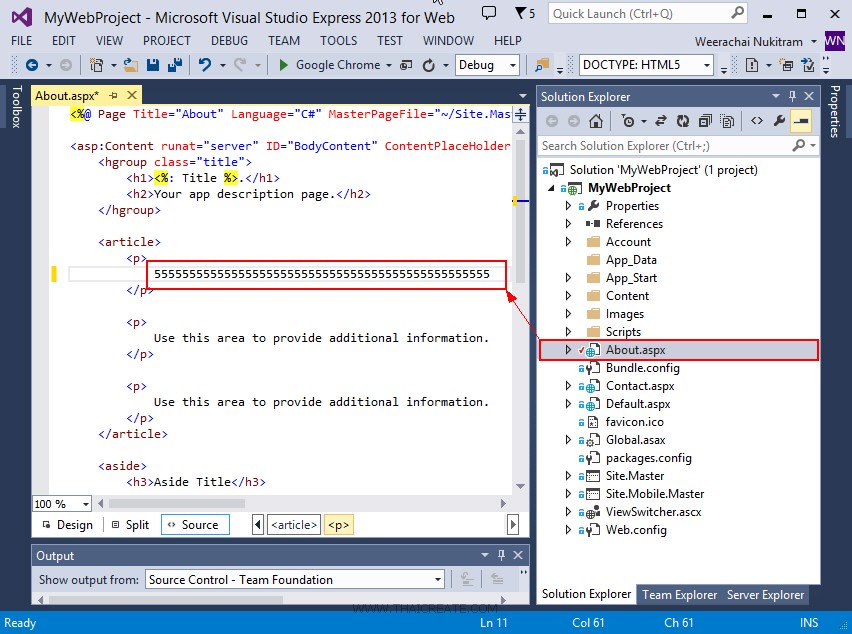The height and width of the screenshot is (634, 852).
Task: Click the New Project toolbar icon
Action: 96,65
